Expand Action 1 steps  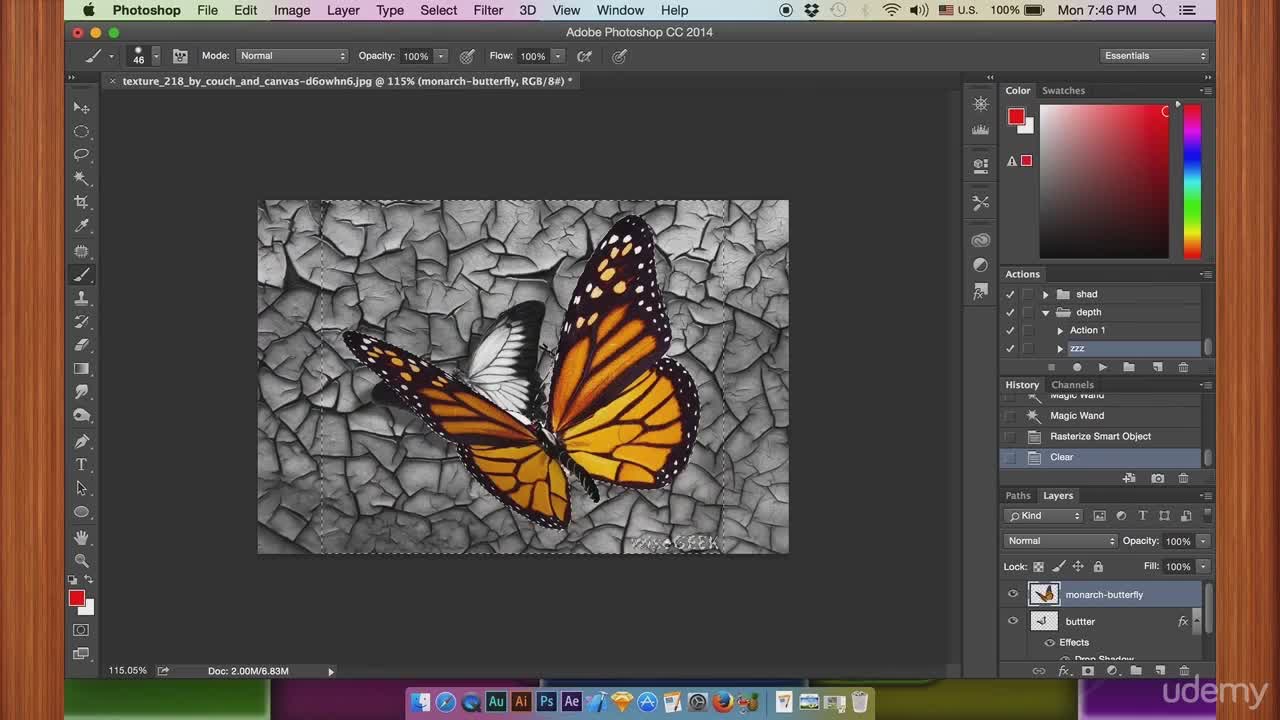[x=1060, y=330]
